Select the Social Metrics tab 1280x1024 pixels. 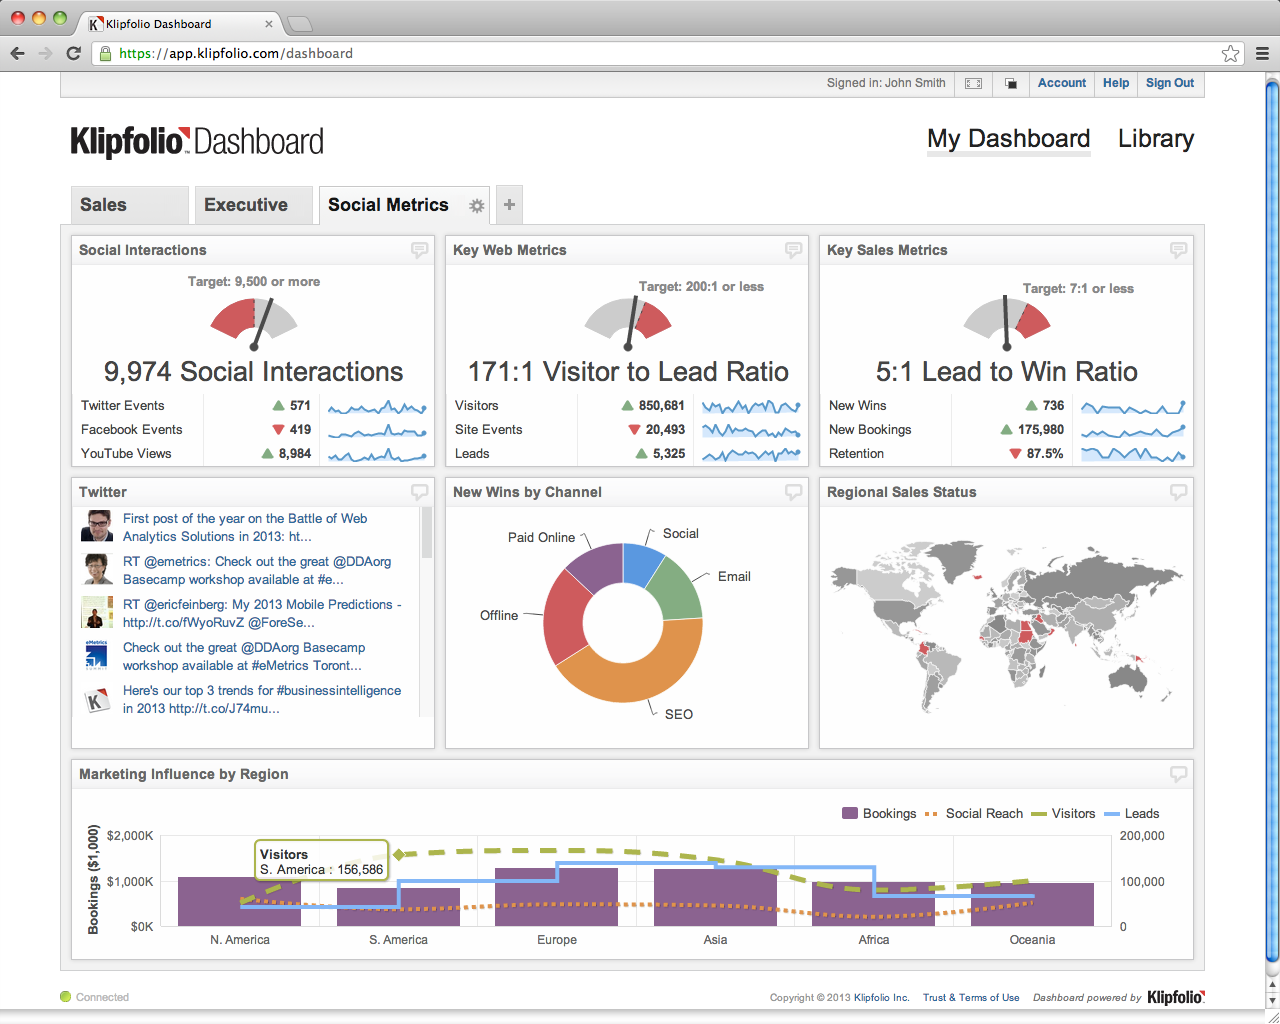pyautogui.click(x=388, y=205)
